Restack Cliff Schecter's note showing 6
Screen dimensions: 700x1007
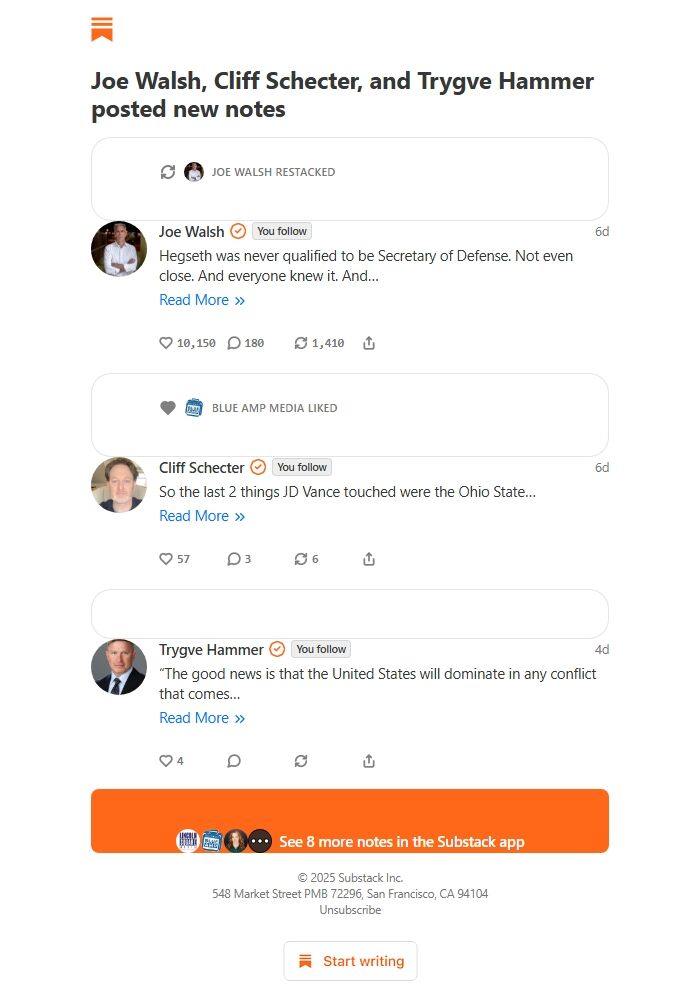click(301, 559)
